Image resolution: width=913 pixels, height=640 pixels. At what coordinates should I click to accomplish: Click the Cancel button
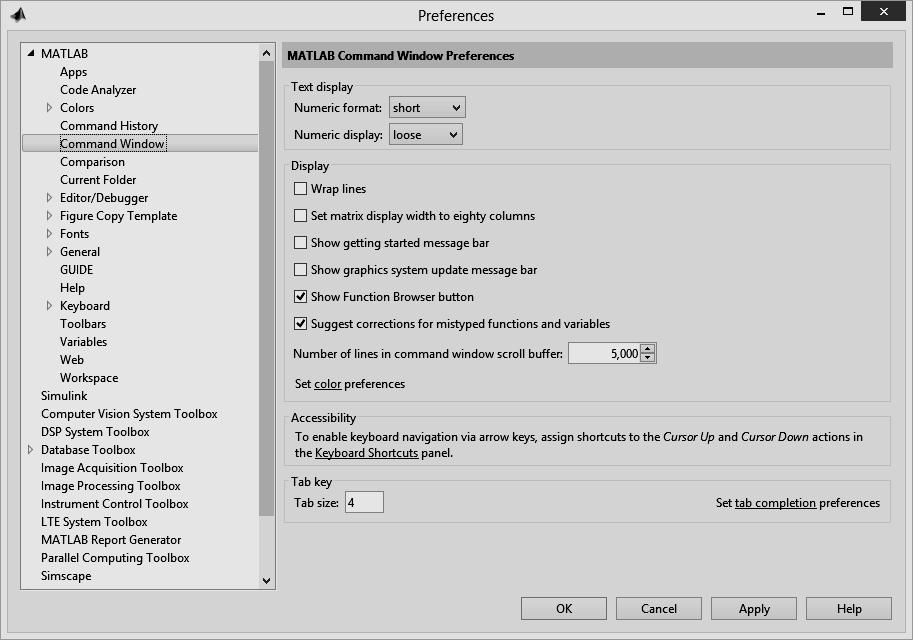point(659,609)
